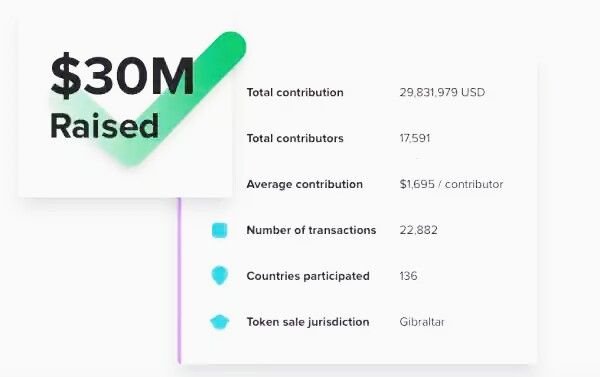This screenshot has height=377, width=600.
Task: Click the 22,882 transactions value
Action: 419,230
